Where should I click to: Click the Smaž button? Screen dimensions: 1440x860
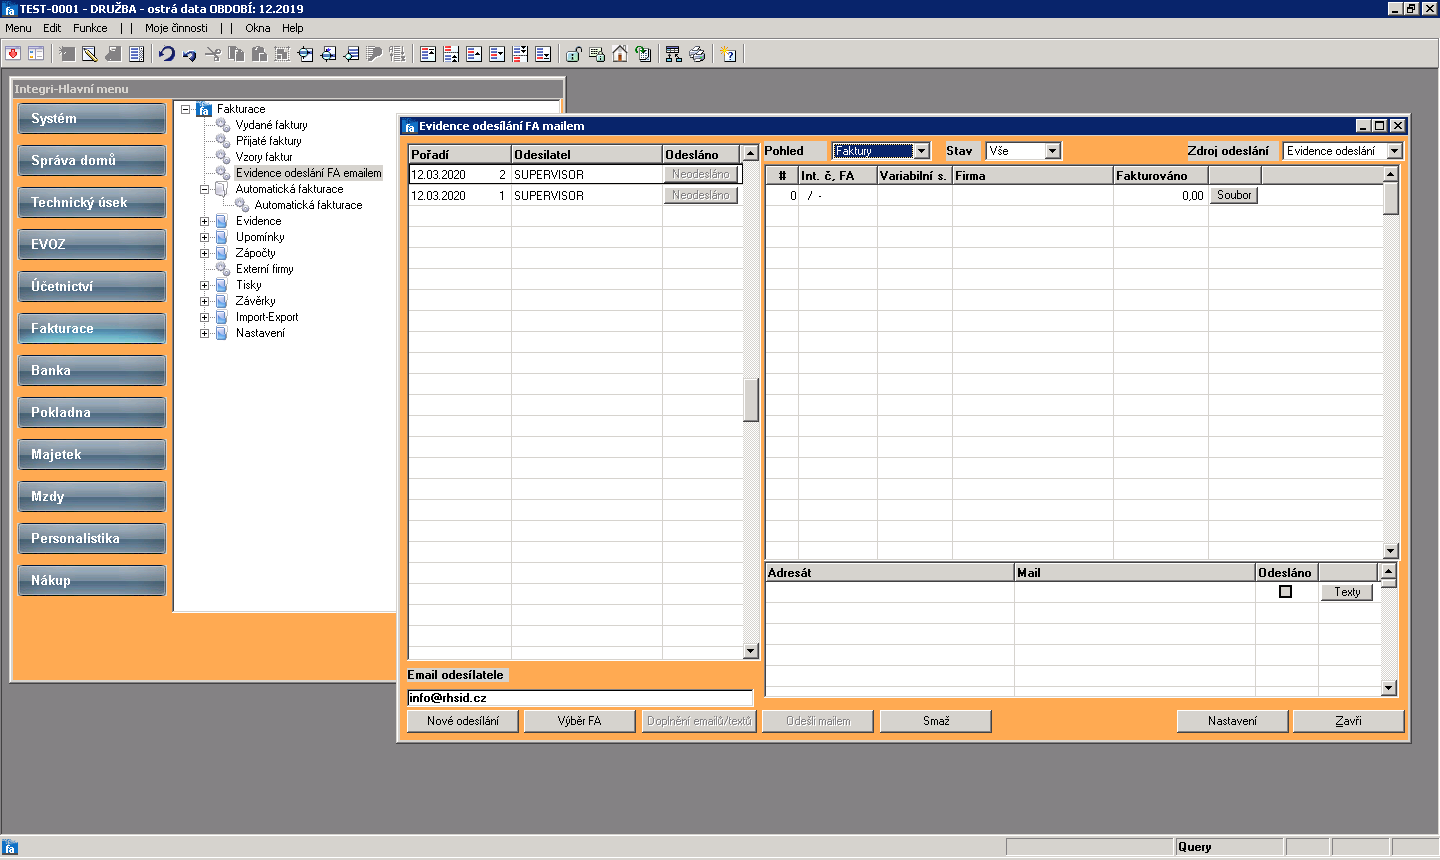[936, 721]
